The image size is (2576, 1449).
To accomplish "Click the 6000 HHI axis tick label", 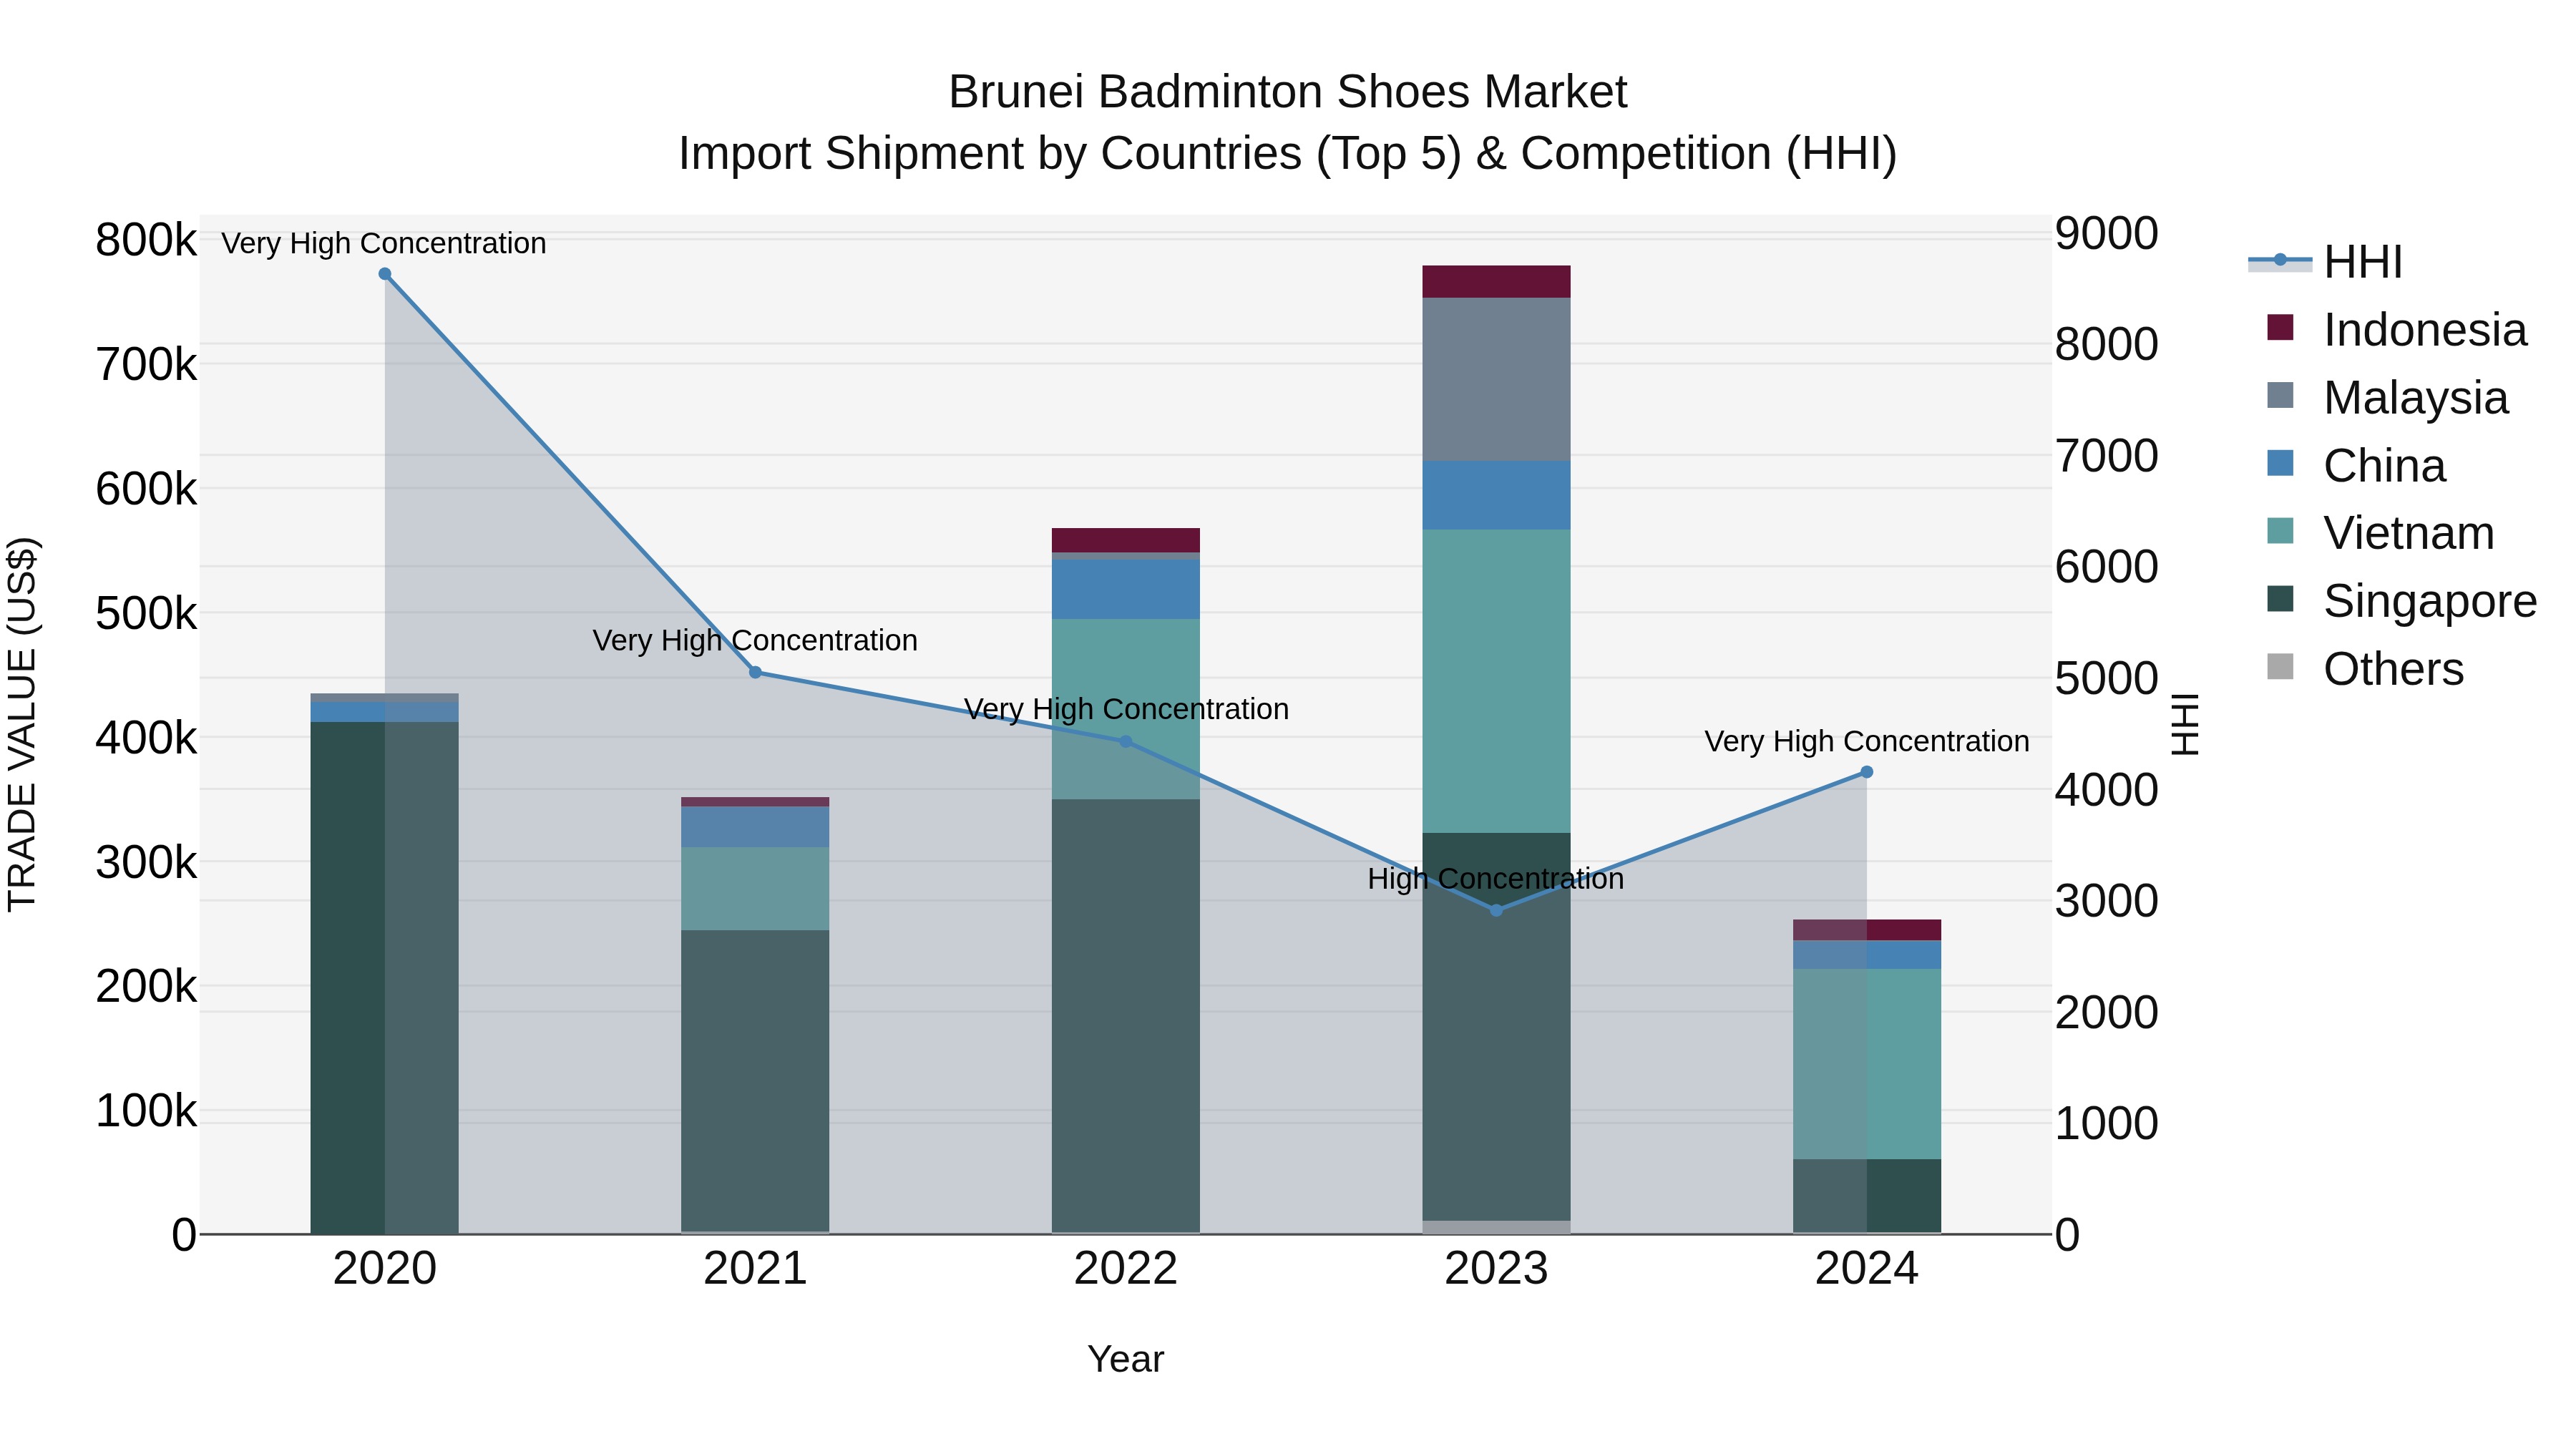I will [x=2107, y=567].
